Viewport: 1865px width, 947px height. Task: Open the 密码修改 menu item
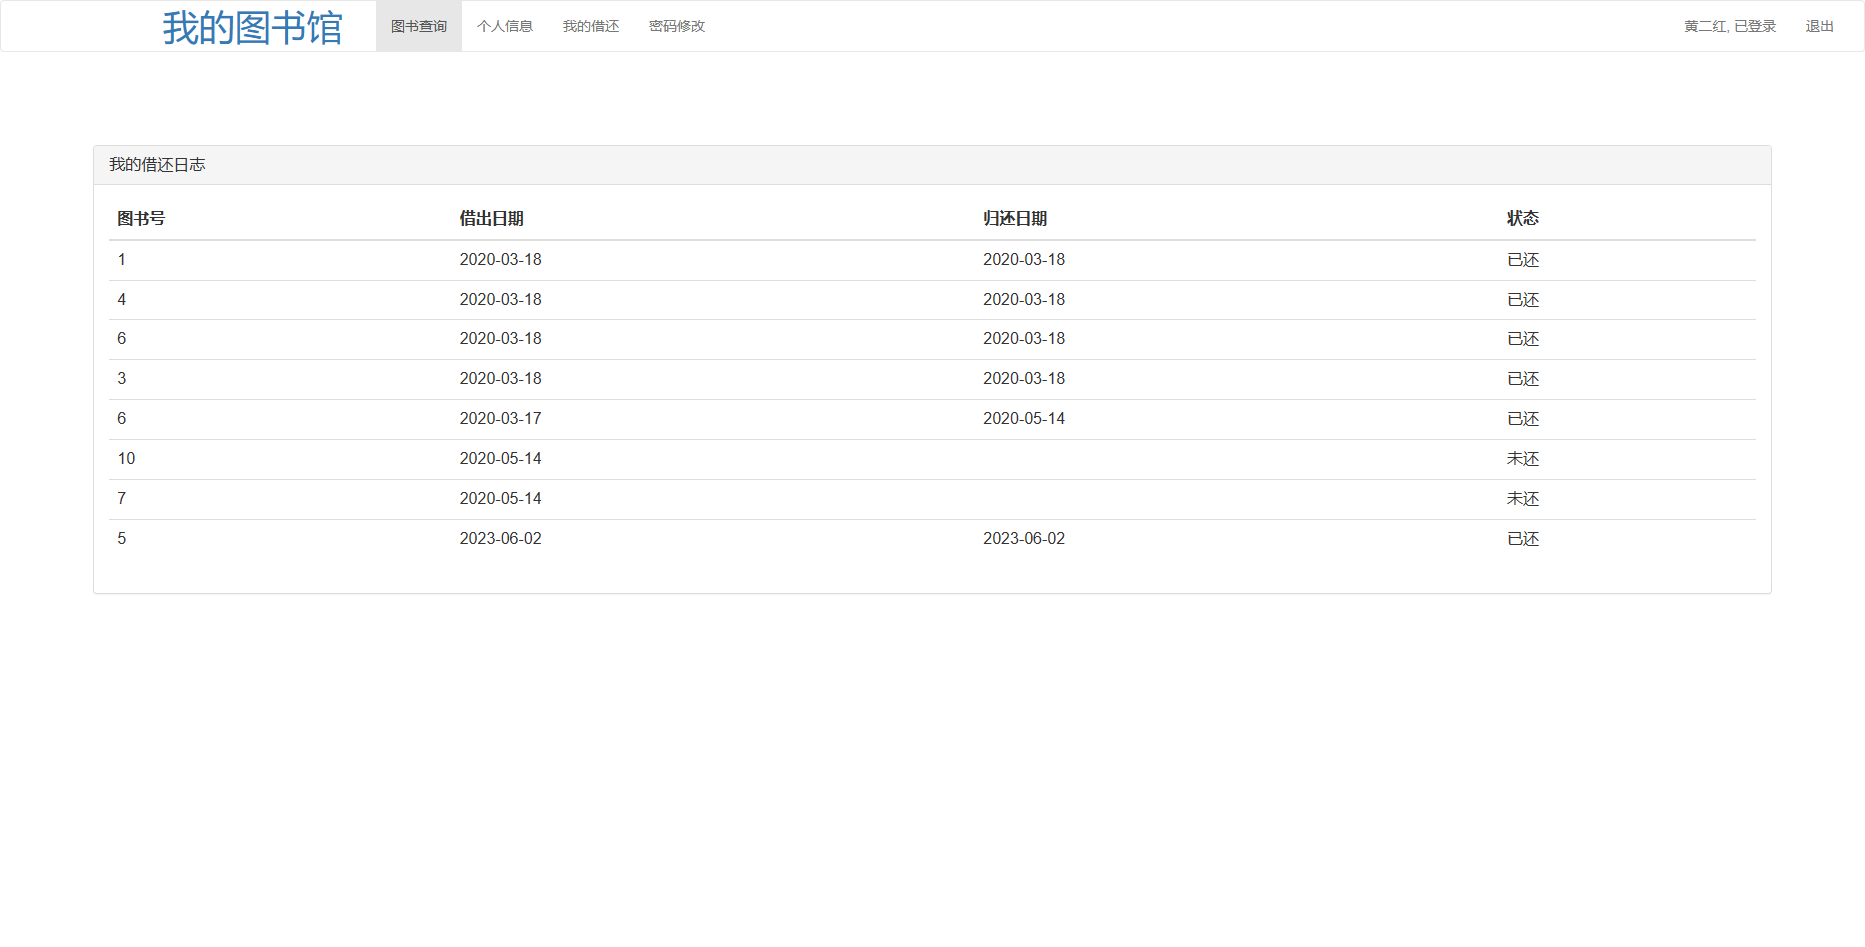pos(676,26)
